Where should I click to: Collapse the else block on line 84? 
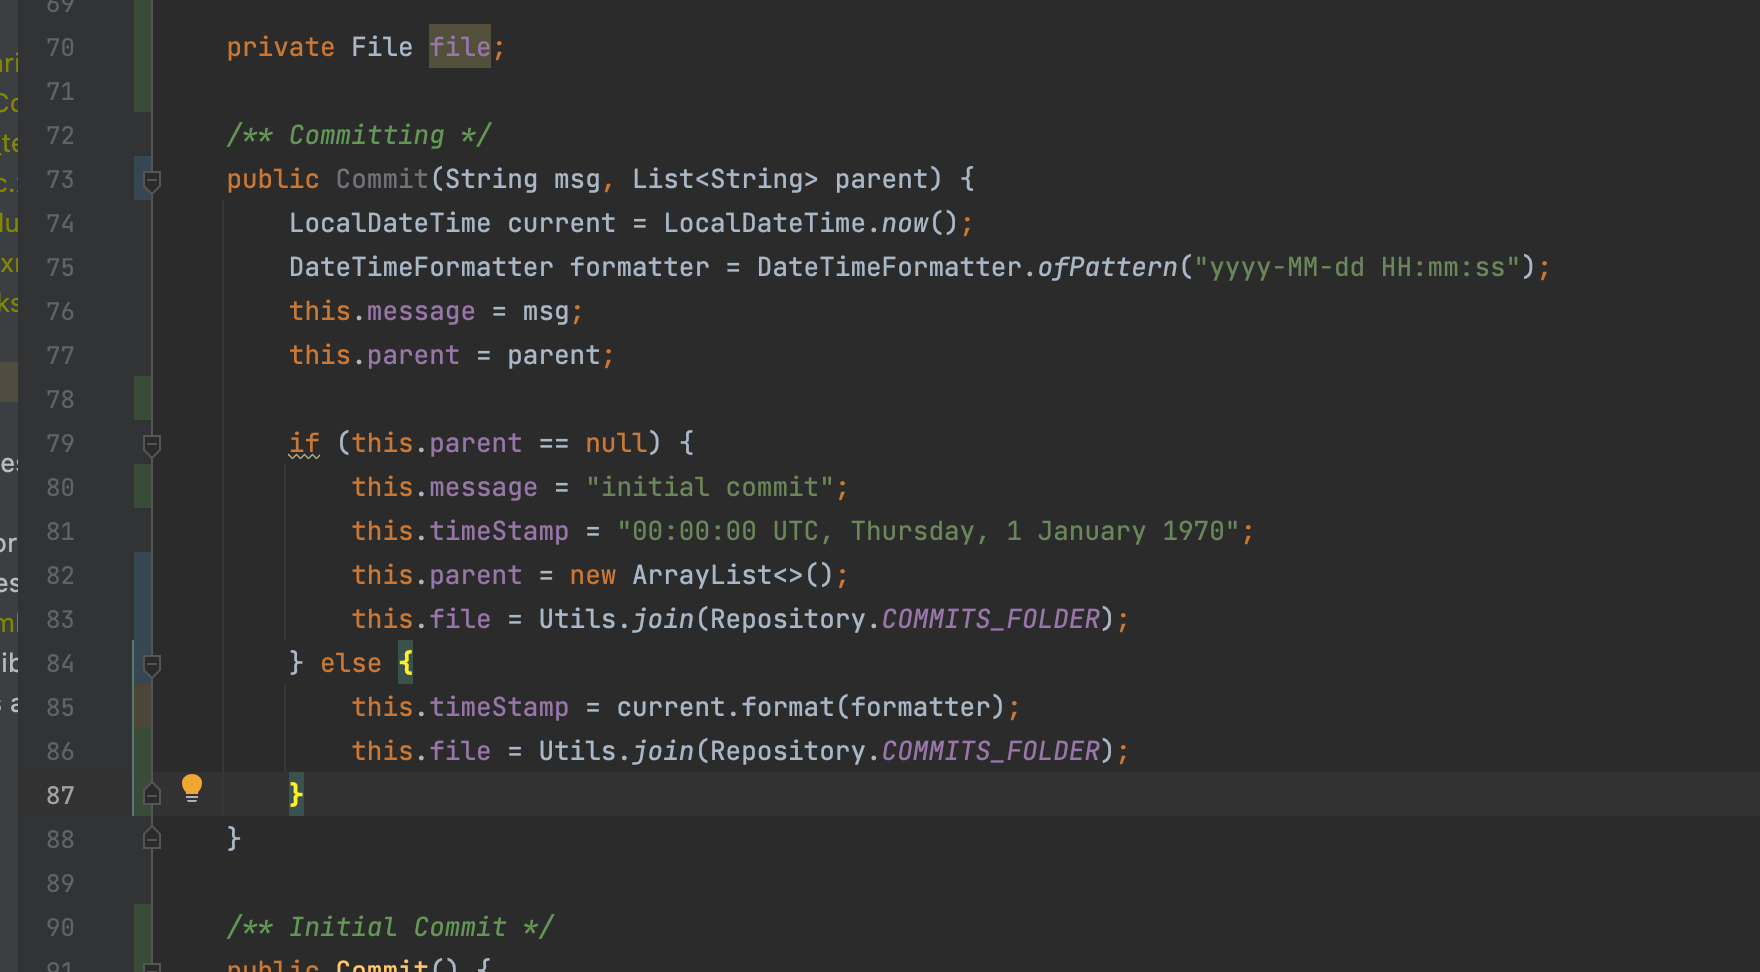(x=152, y=664)
